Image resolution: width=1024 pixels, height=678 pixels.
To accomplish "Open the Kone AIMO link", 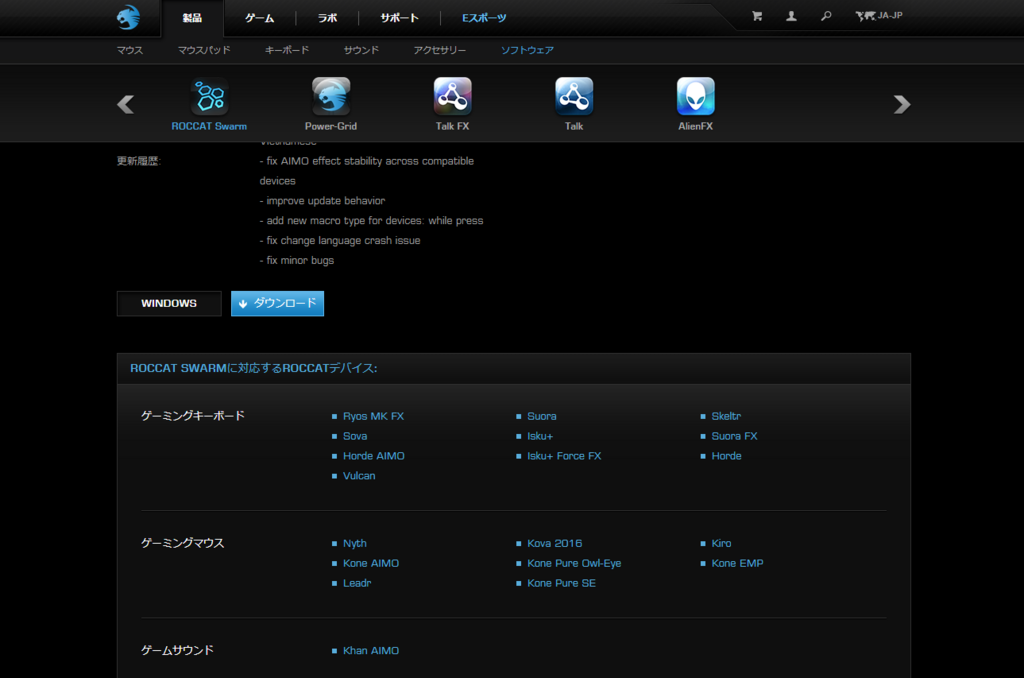I will (371, 563).
